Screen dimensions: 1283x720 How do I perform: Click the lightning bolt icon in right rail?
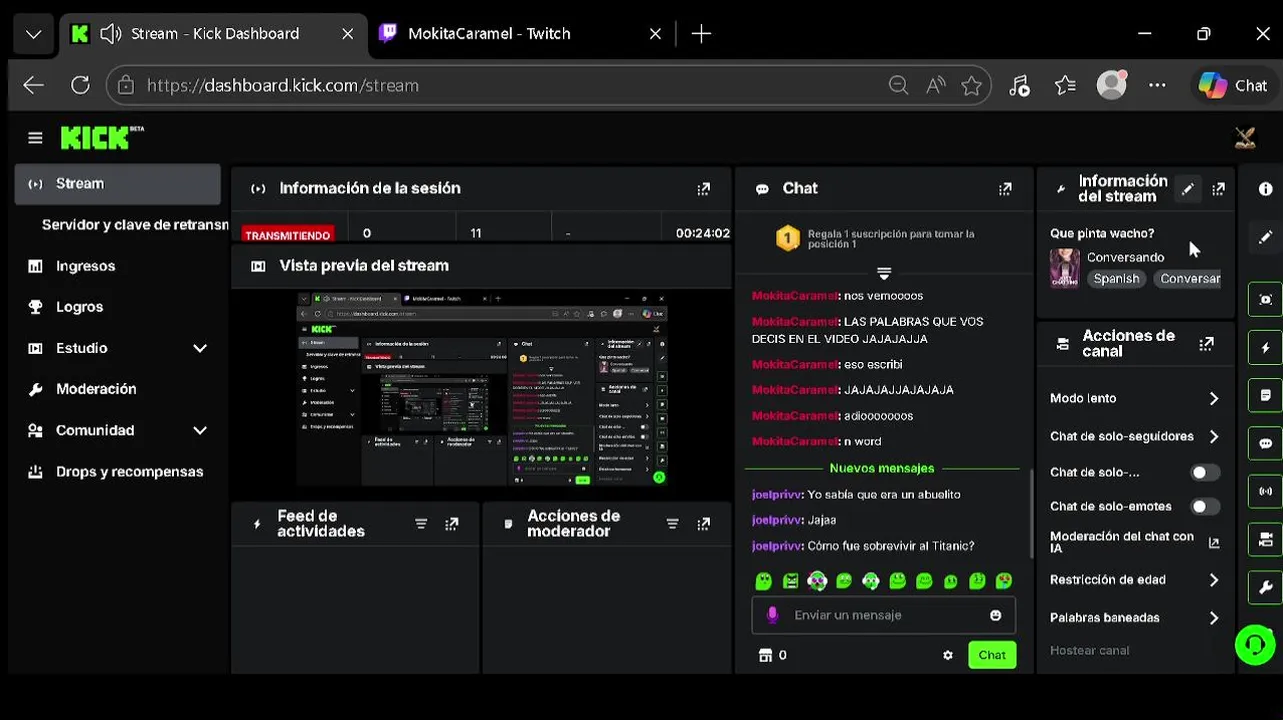tap(1265, 347)
